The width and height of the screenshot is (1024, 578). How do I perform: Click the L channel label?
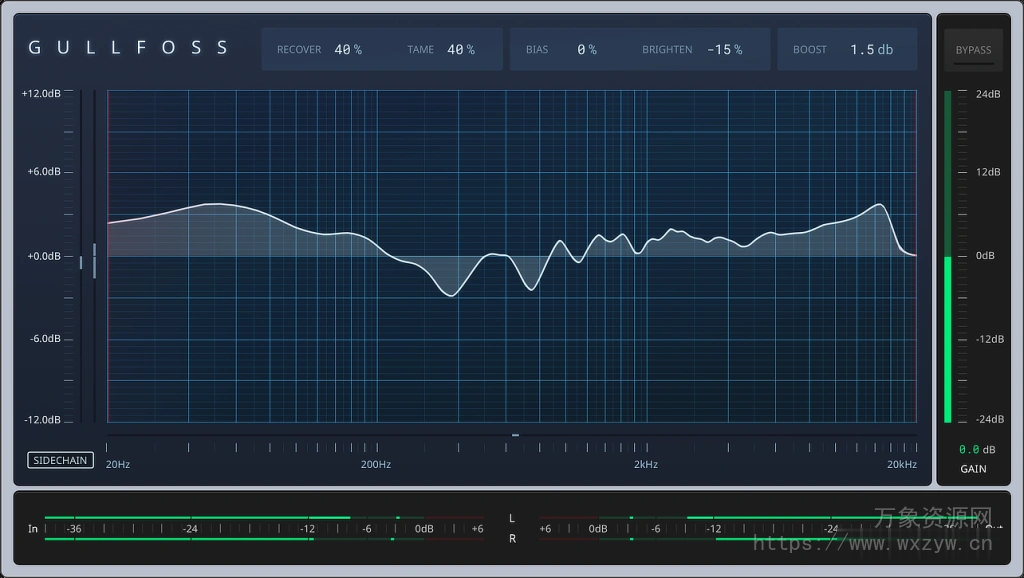click(511, 519)
